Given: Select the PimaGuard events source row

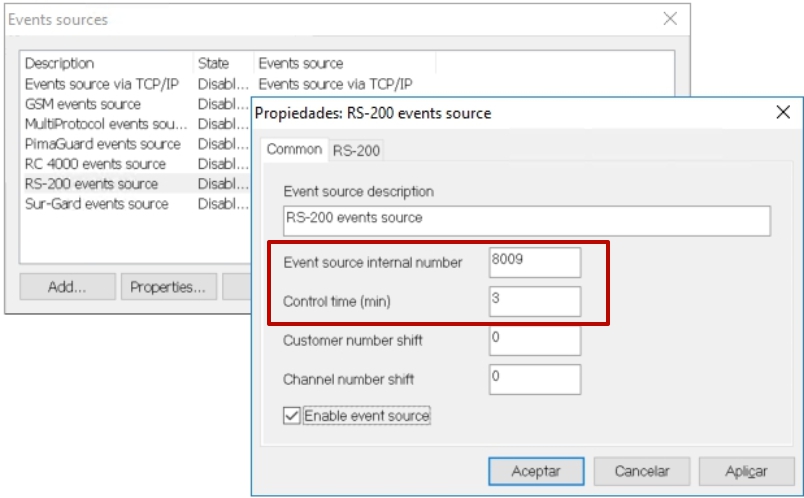Looking at the screenshot, I should click(103, 144).
